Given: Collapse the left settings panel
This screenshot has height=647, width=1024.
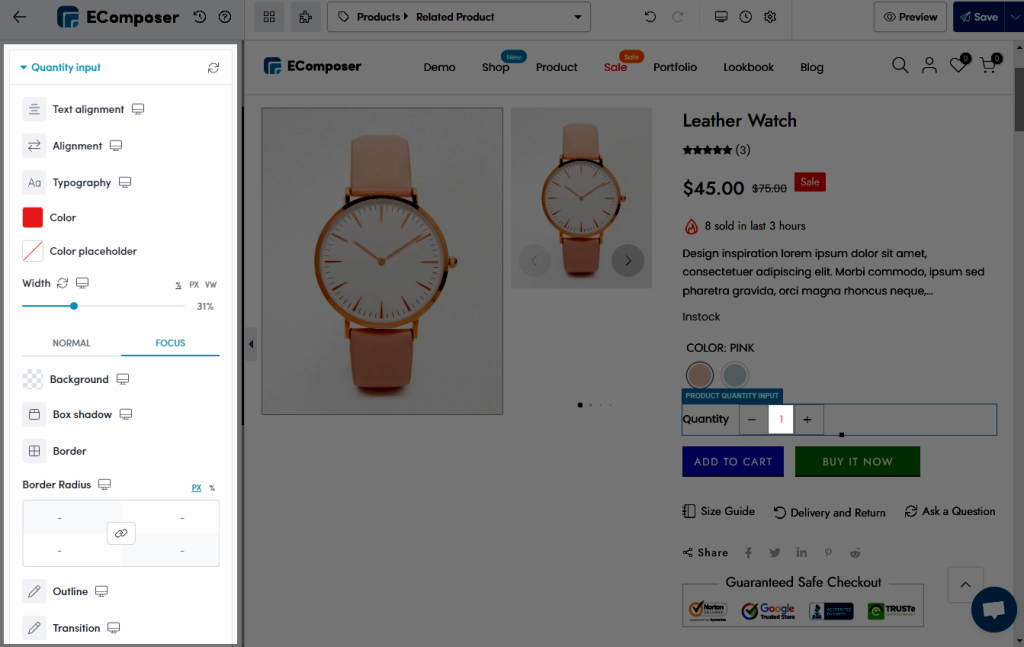Looking at the screenshot, I should pyautogui.click(x=251, y=344).
